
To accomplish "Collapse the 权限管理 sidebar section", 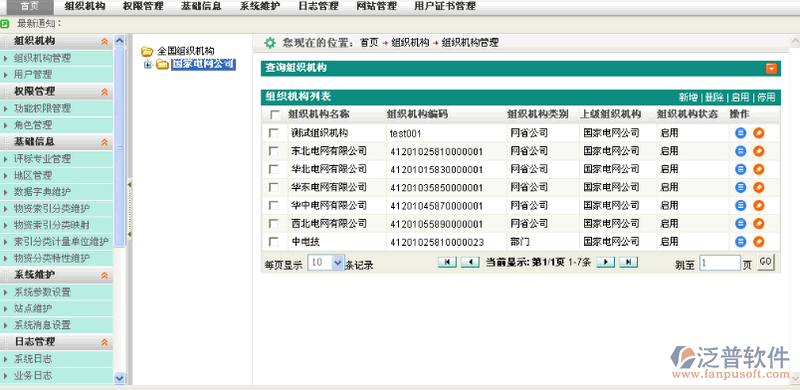I will coord(105,92).
